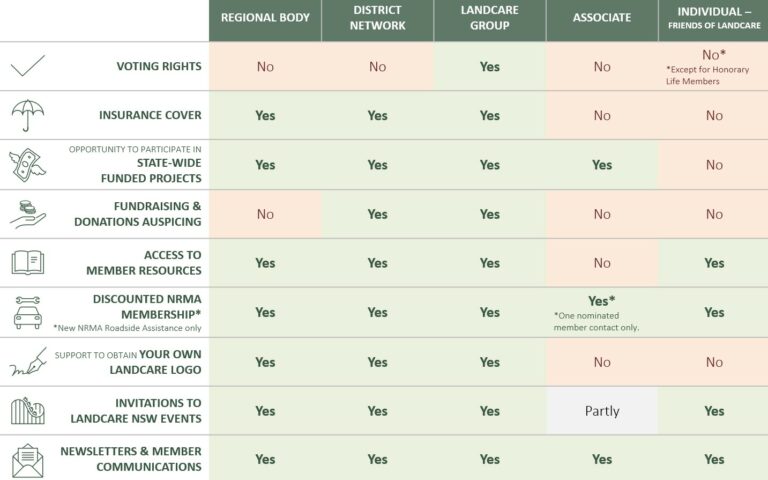This screenshot has width=768, height=480.
Task: Click the grey Partly cell
Action: (602, 411)
